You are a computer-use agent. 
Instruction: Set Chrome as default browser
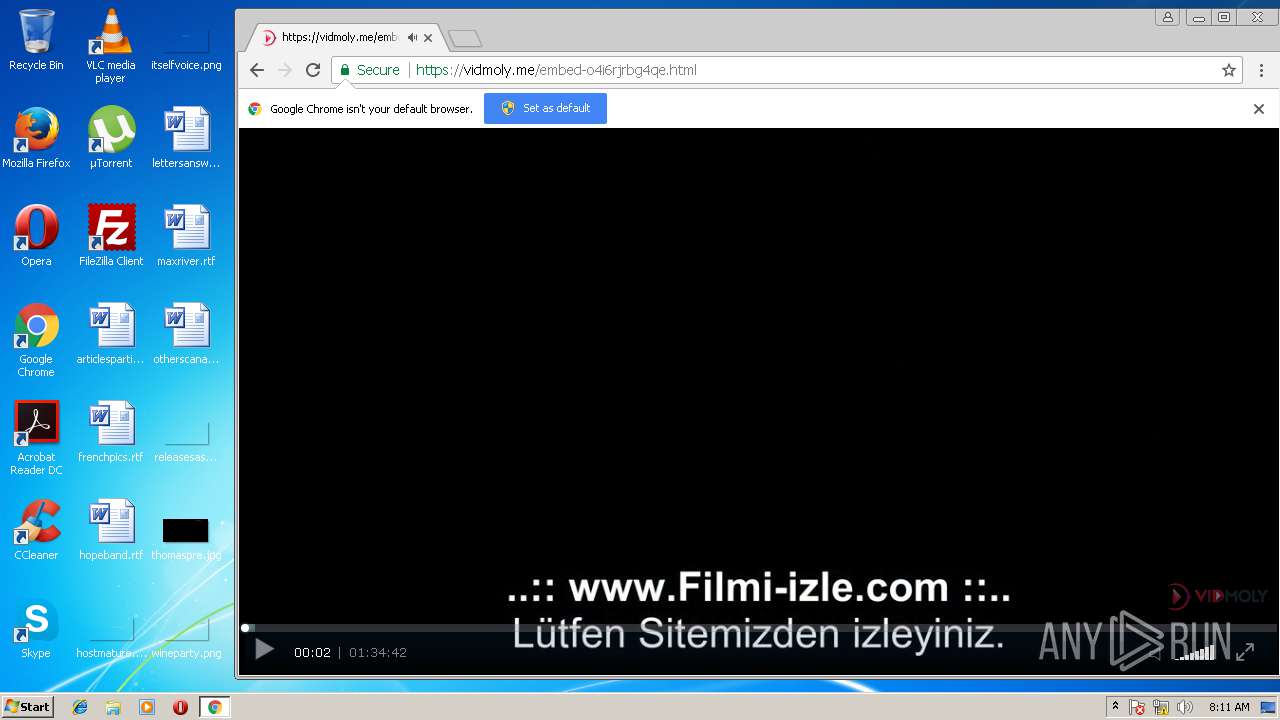point(545,108)
